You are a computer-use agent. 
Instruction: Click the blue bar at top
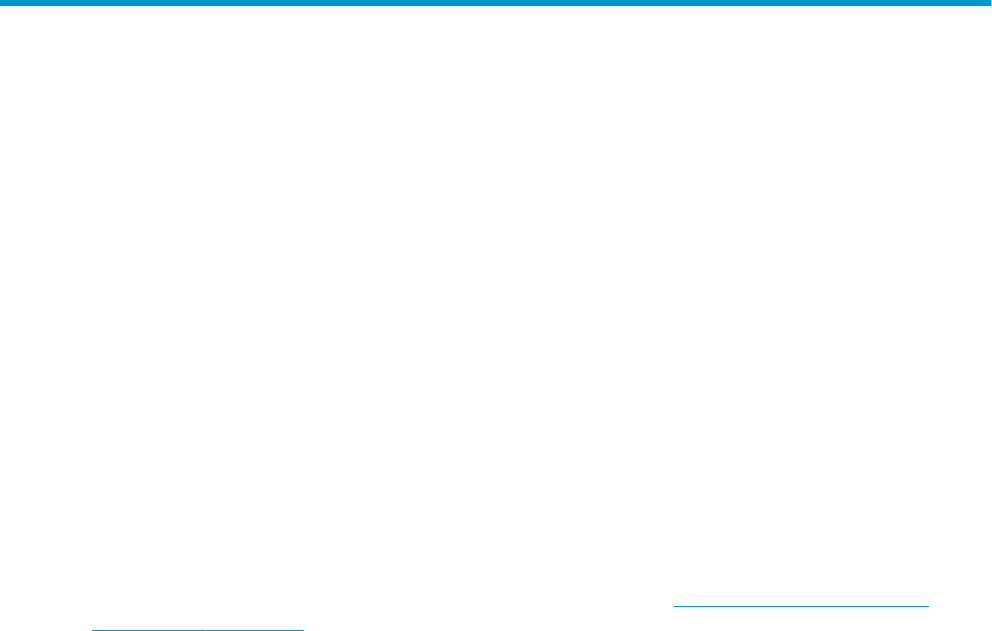[496, 3]
